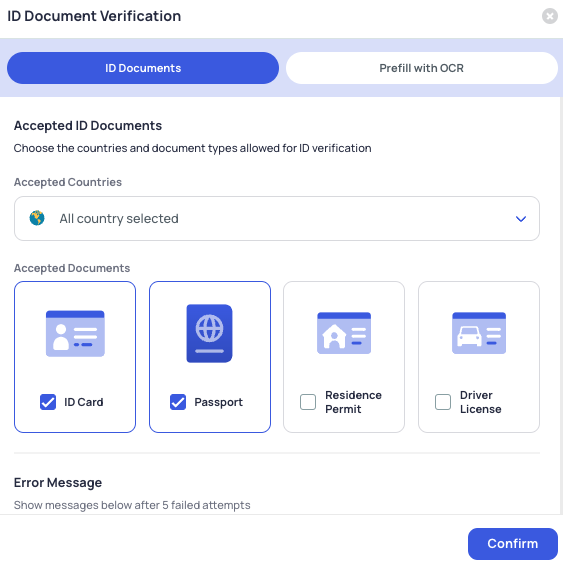563x567 pixels.
Task: Click the globe icon in country selector
Action: click(37, 218)
